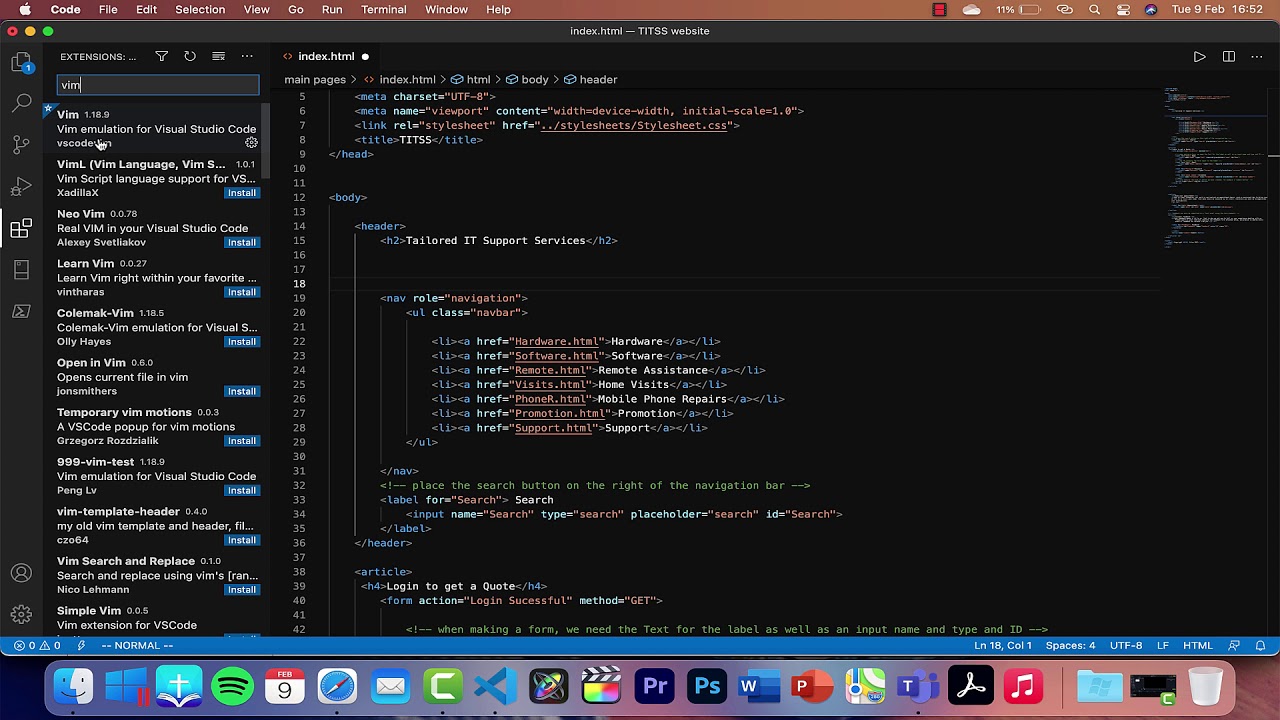Open Adobe Acrobat from the Dock
The width and height of the screenshot is (1280, 720).
point(971,687)
